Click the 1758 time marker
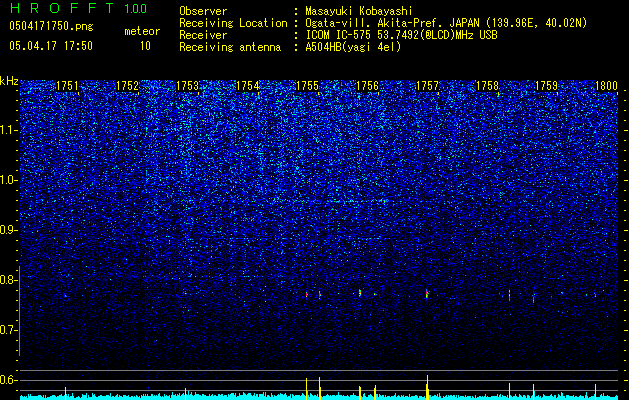The height and width of the screenshot is (400, 629). click(487, 86)
